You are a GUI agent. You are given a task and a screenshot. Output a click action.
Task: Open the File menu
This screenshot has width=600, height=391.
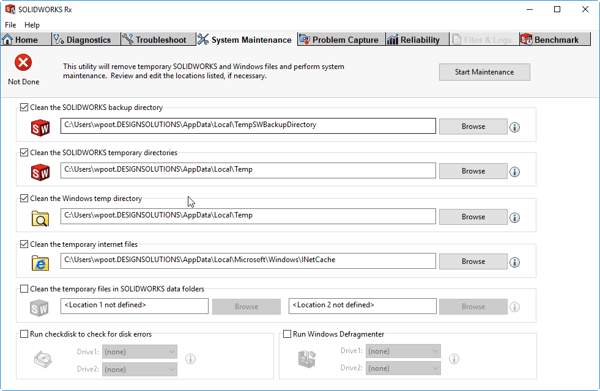click(10, 25)
